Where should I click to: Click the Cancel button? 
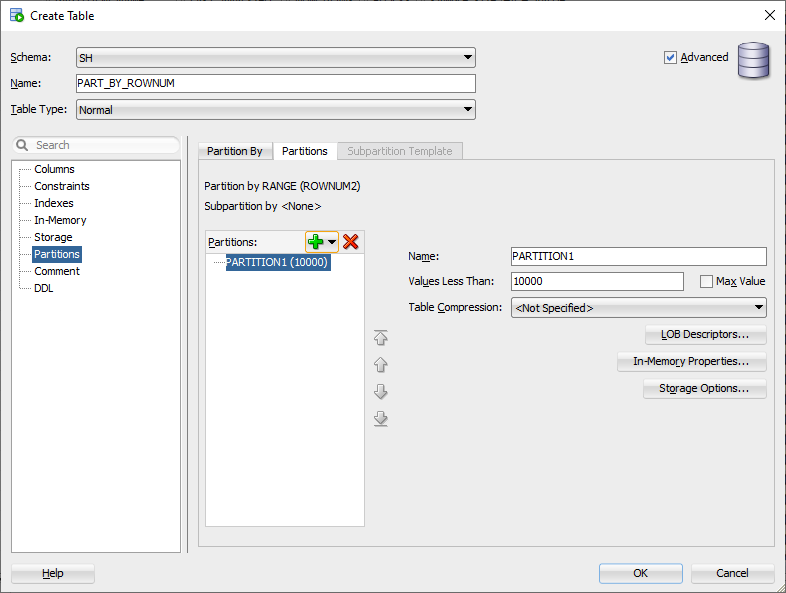(x=732, y=573)
